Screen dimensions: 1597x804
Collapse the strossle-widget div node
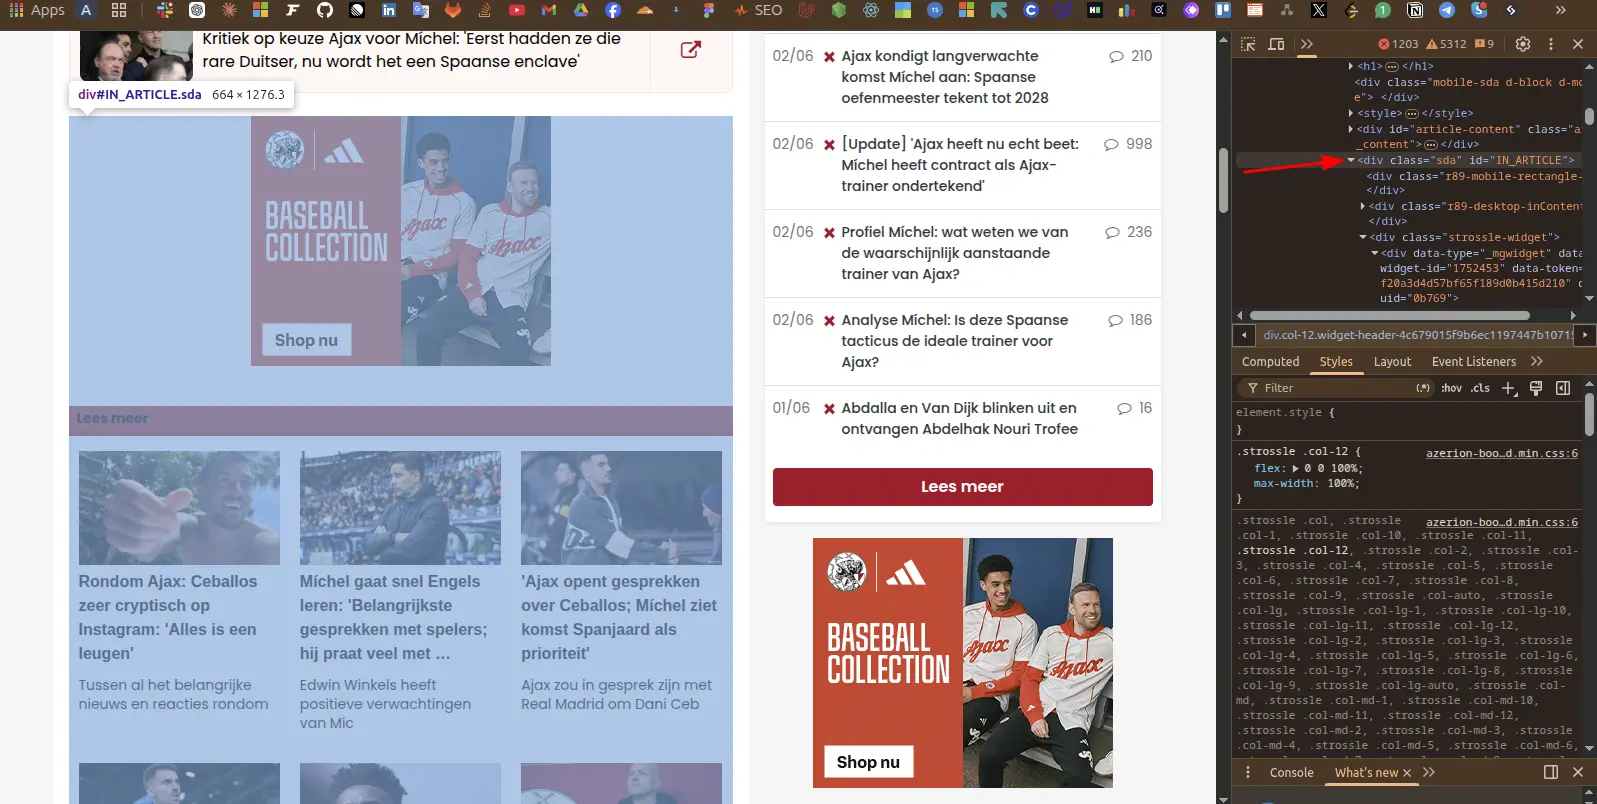pos(1363,237)
